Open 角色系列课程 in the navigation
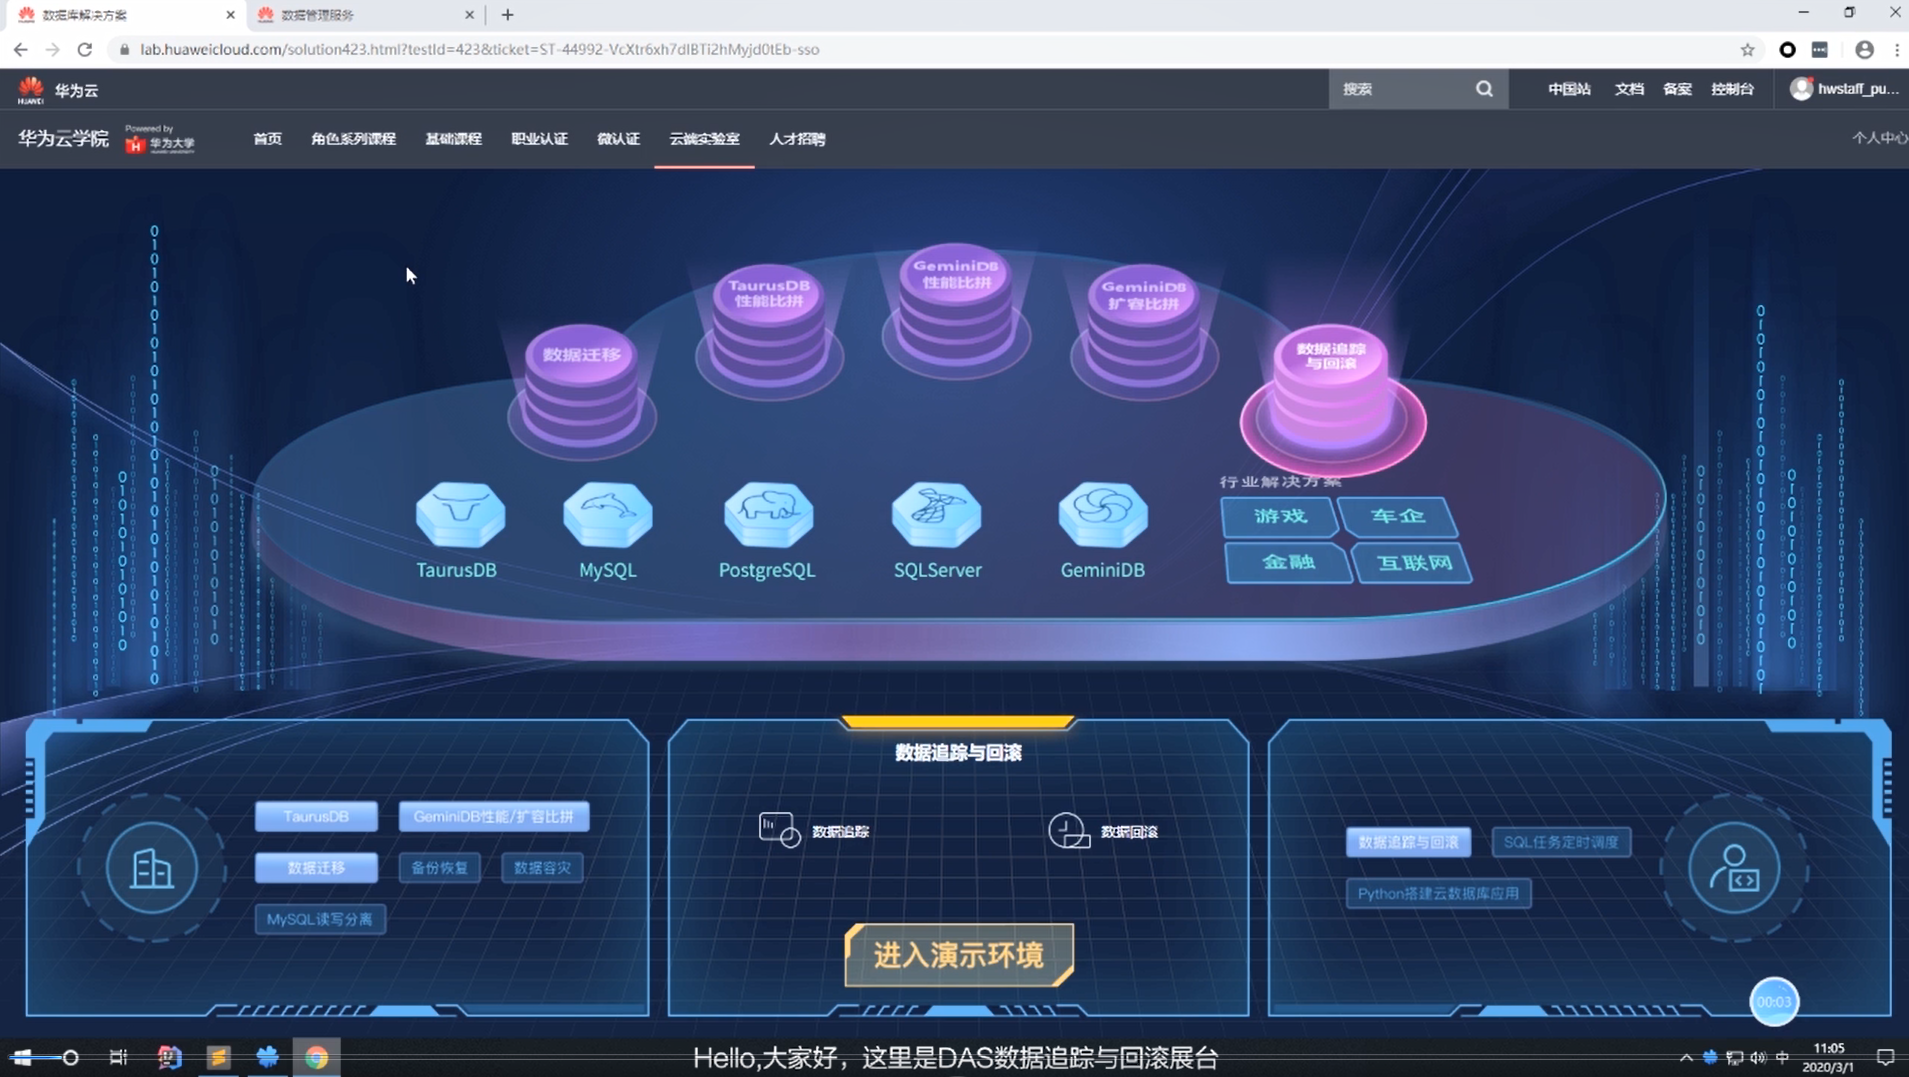Screen dimensions: 1909x1077 pos(353,139)
